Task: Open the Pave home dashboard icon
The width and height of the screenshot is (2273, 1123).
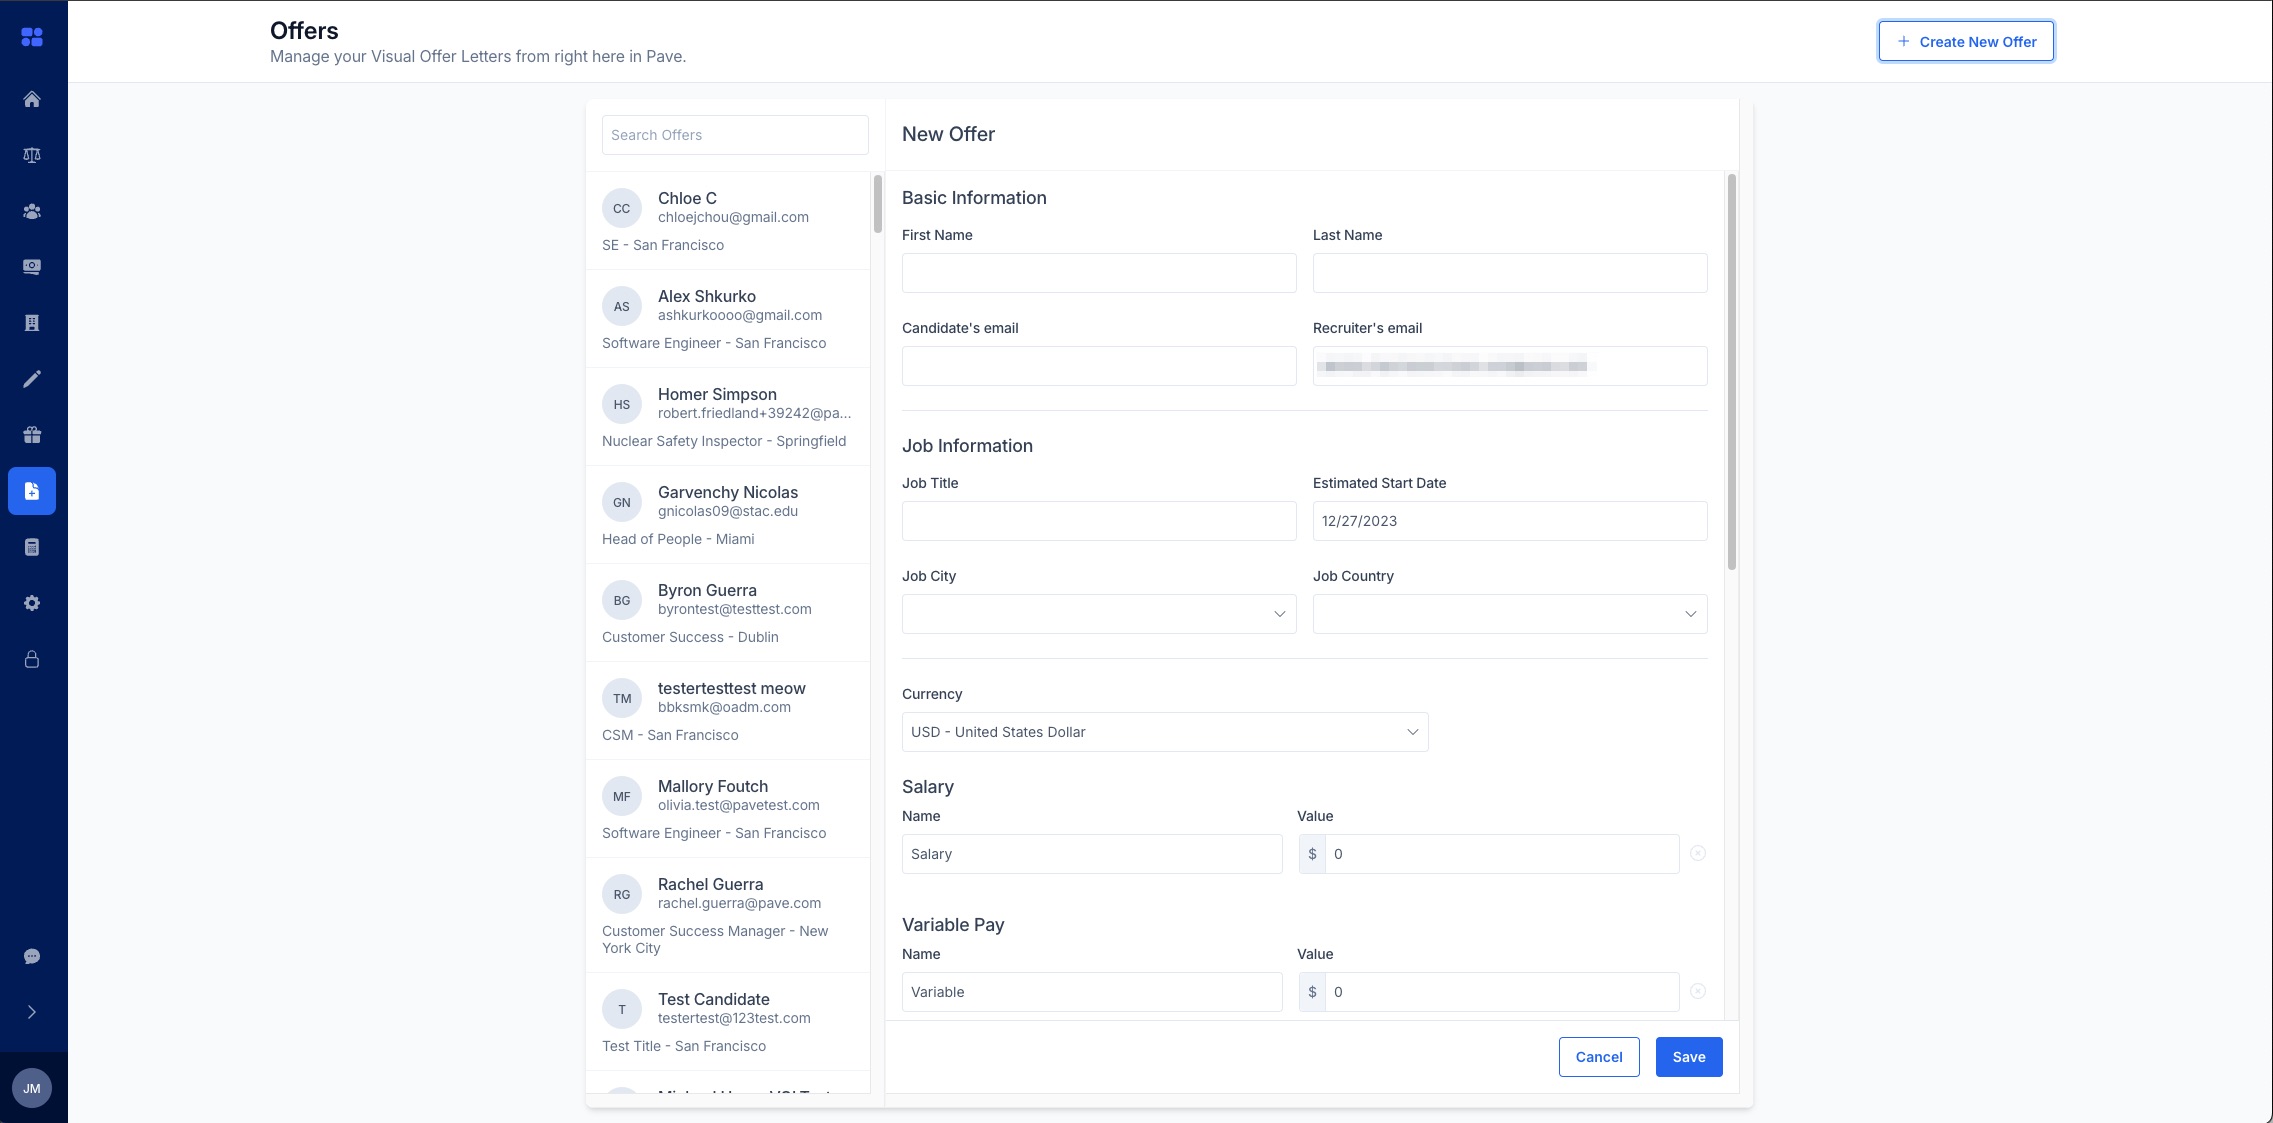Action: click(x=32, y=99)
